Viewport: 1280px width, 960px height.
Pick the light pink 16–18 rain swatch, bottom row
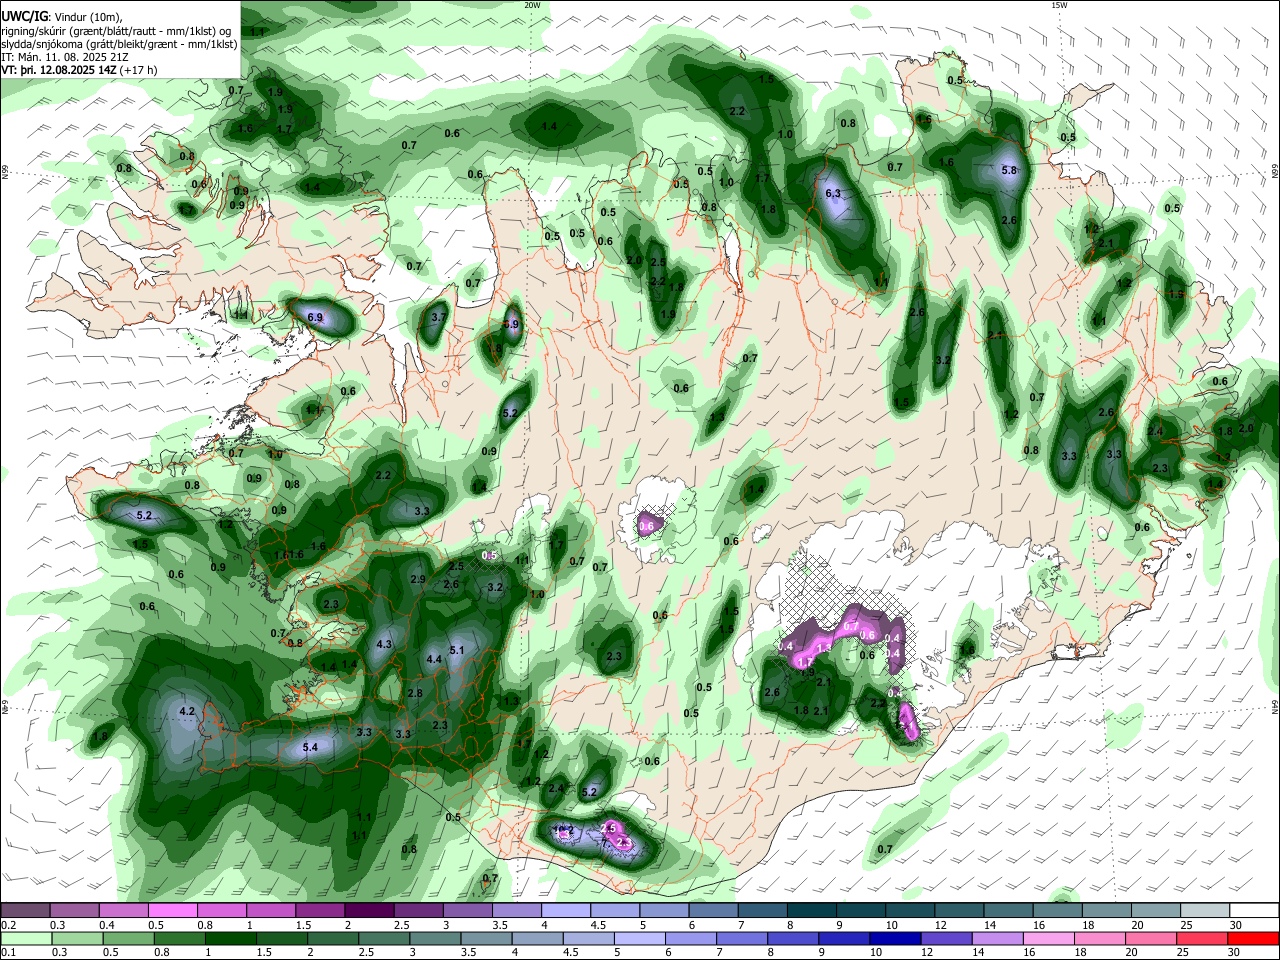(x=1048, y=937)
